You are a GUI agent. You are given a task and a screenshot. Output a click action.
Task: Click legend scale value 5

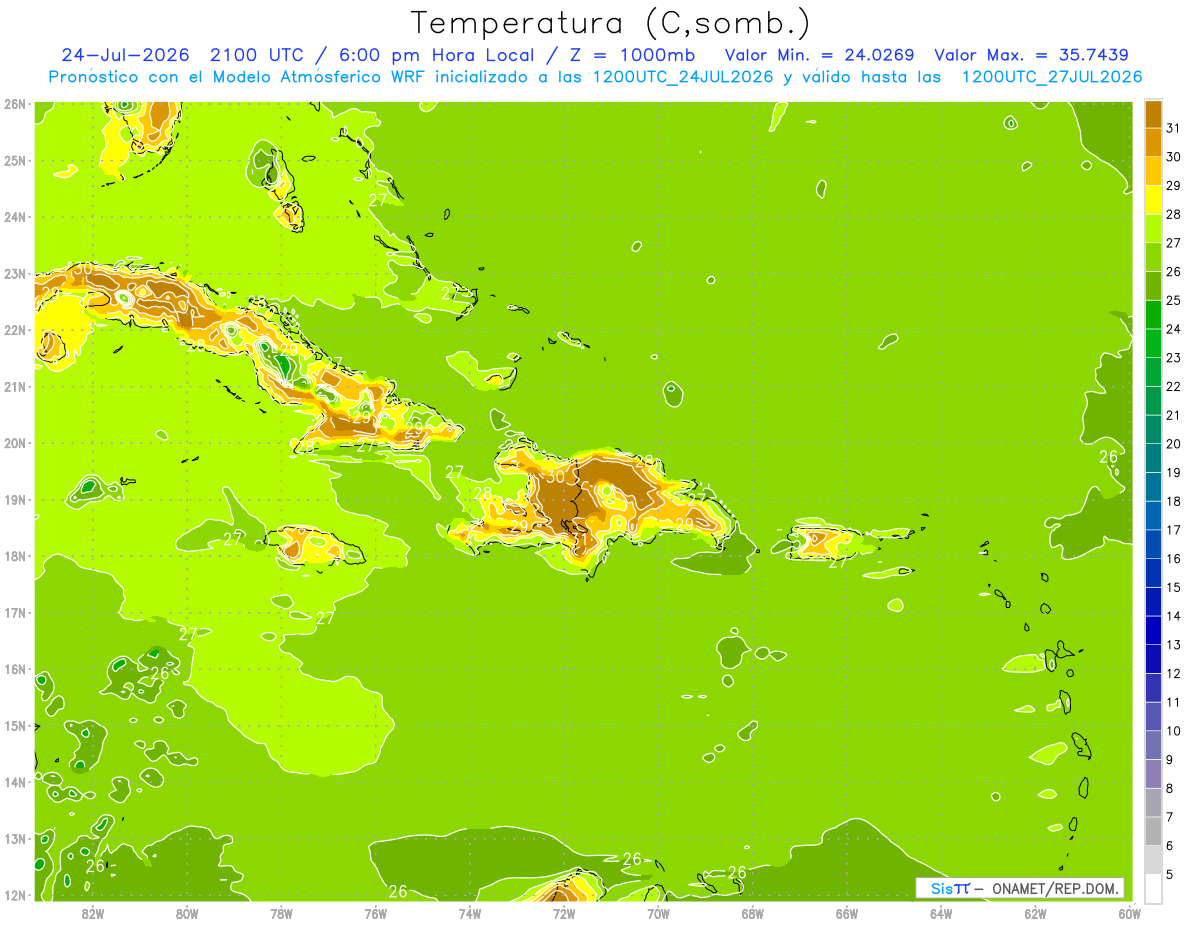click(1170, 874)
